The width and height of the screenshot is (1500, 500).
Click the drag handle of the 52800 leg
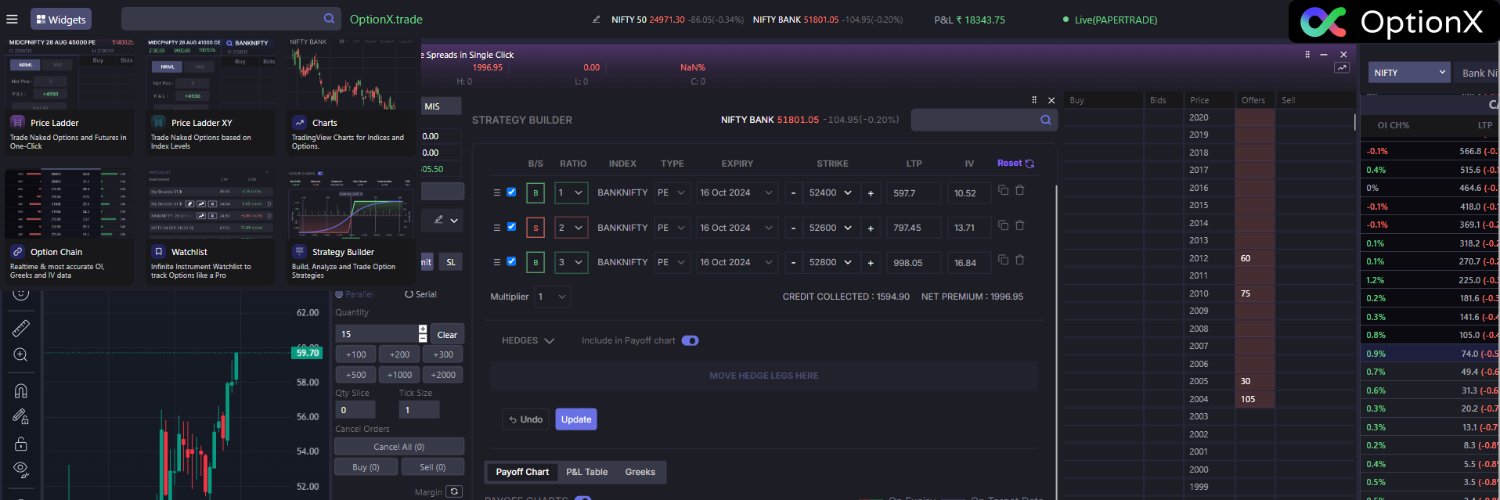496,262
